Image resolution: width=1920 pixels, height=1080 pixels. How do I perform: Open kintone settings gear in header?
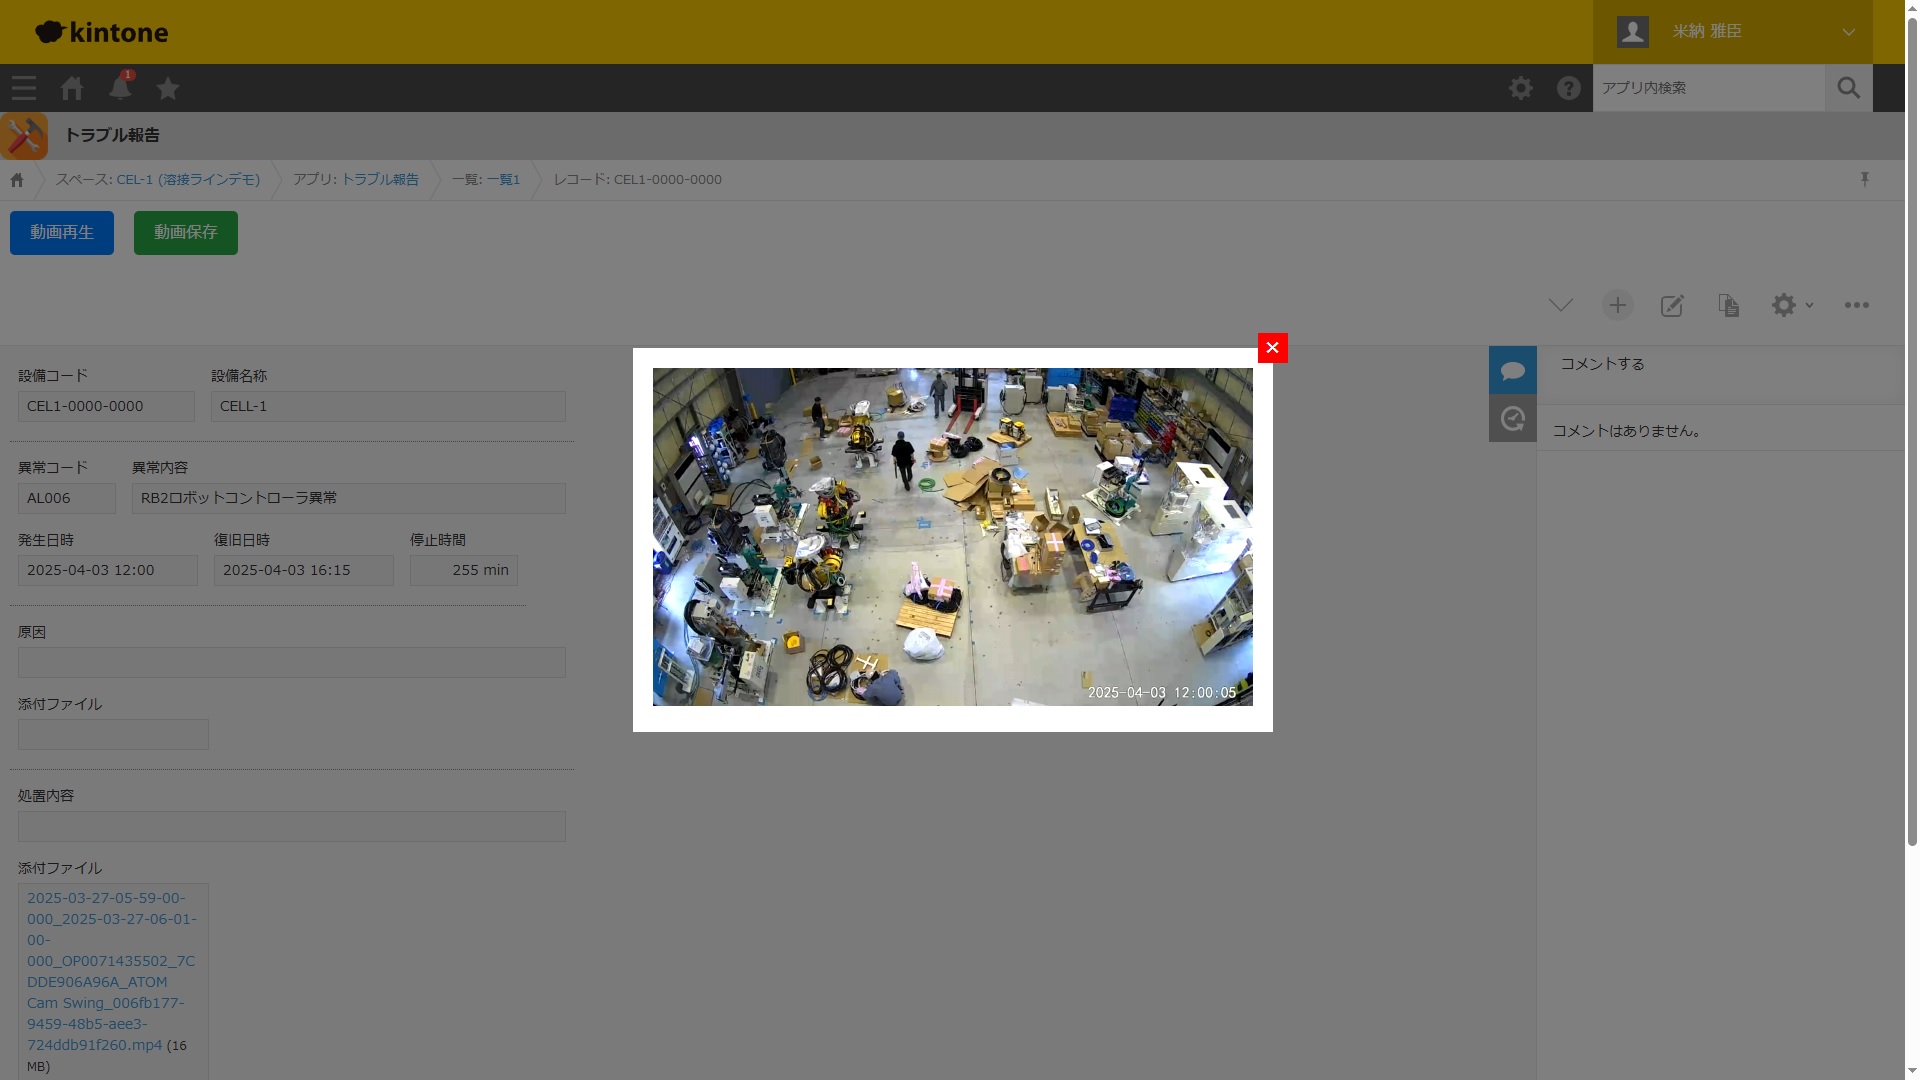(1521, 88)
